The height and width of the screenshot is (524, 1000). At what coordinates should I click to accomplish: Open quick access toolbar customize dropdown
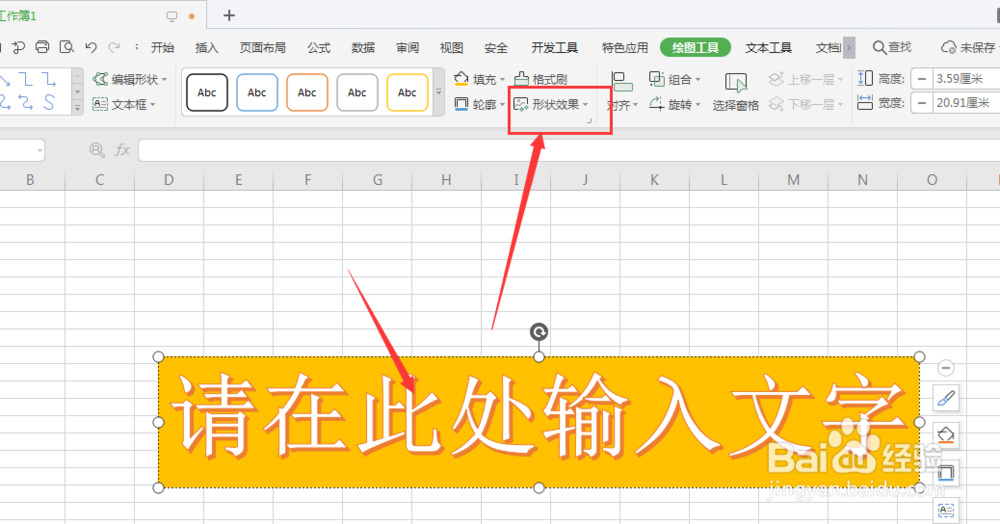tap(136, 47)
